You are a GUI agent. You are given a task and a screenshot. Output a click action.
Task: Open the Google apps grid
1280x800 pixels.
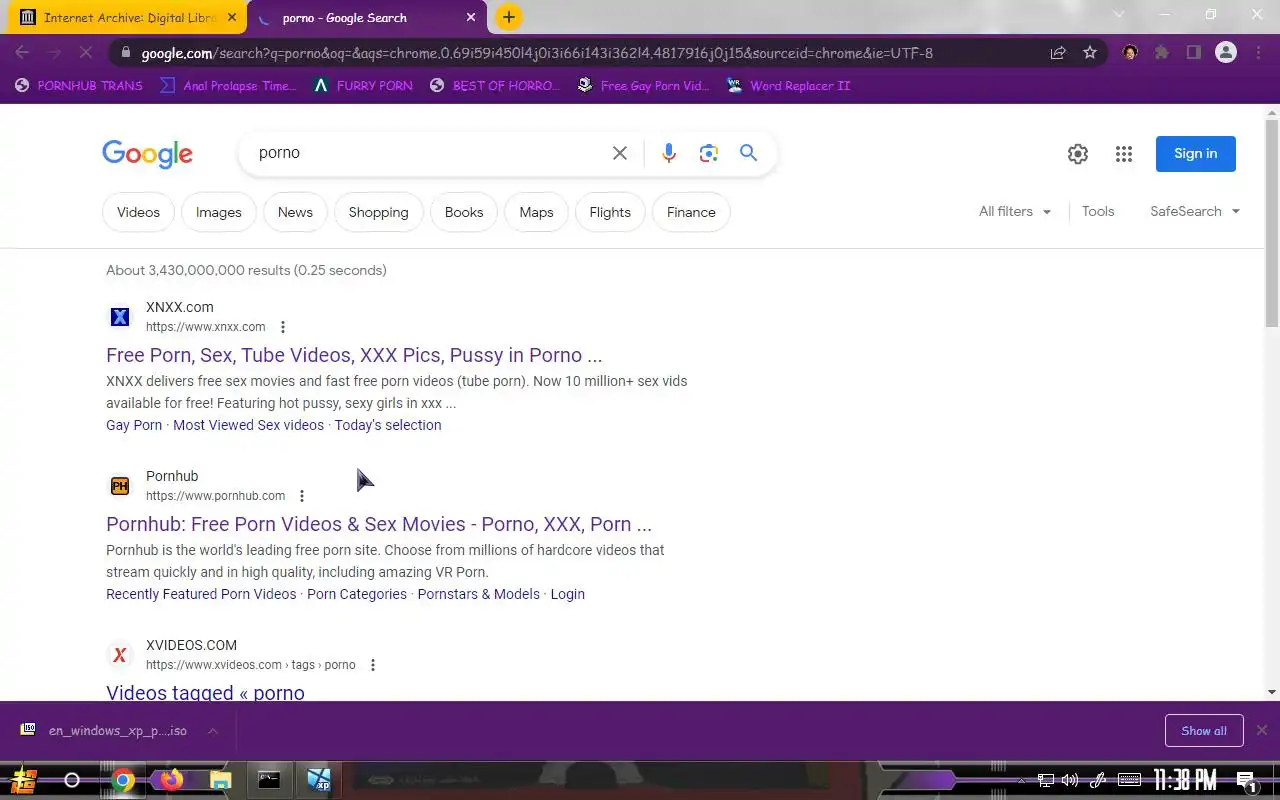[x=1124, y=154]
